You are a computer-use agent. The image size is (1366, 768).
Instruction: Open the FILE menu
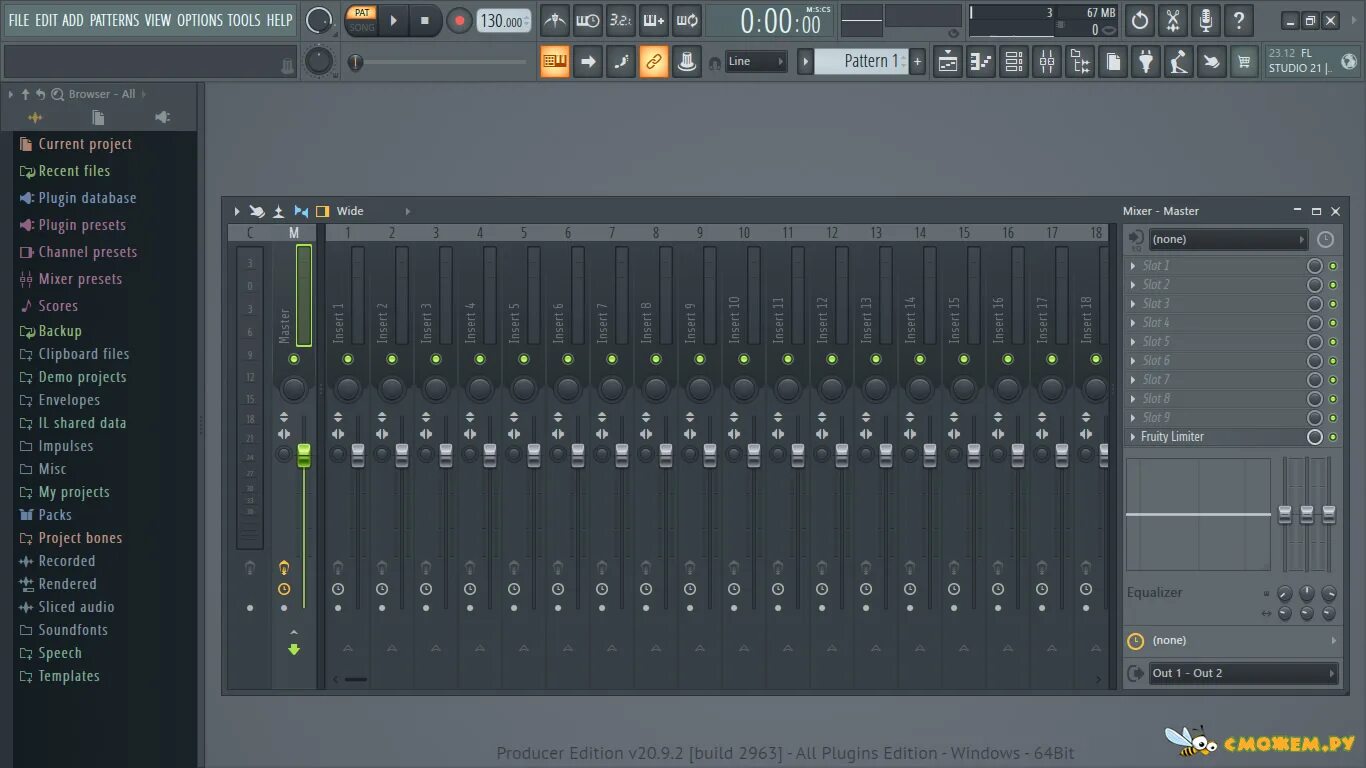19,20
